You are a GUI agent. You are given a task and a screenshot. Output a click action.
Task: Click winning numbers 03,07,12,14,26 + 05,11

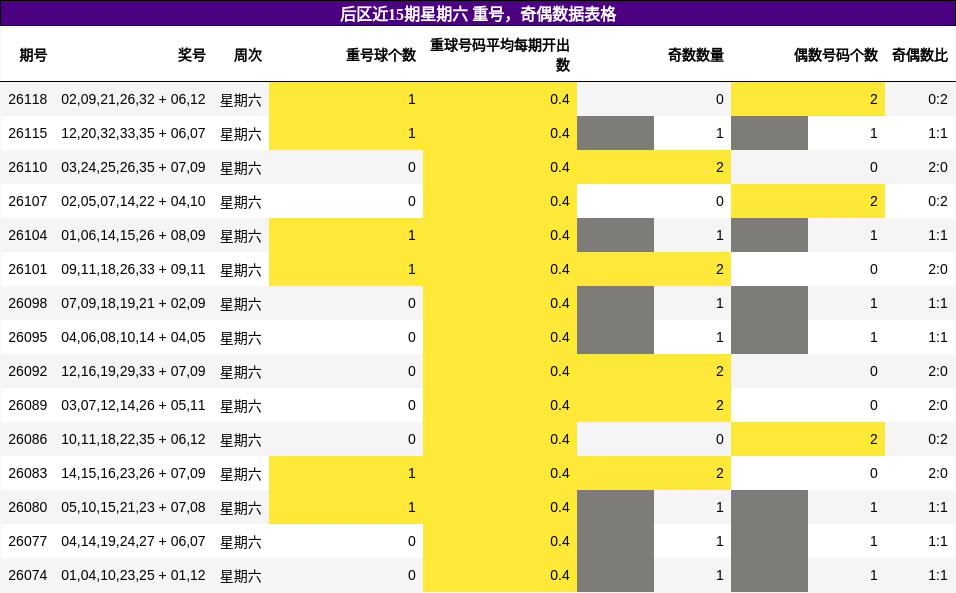[x=134, y=405]
